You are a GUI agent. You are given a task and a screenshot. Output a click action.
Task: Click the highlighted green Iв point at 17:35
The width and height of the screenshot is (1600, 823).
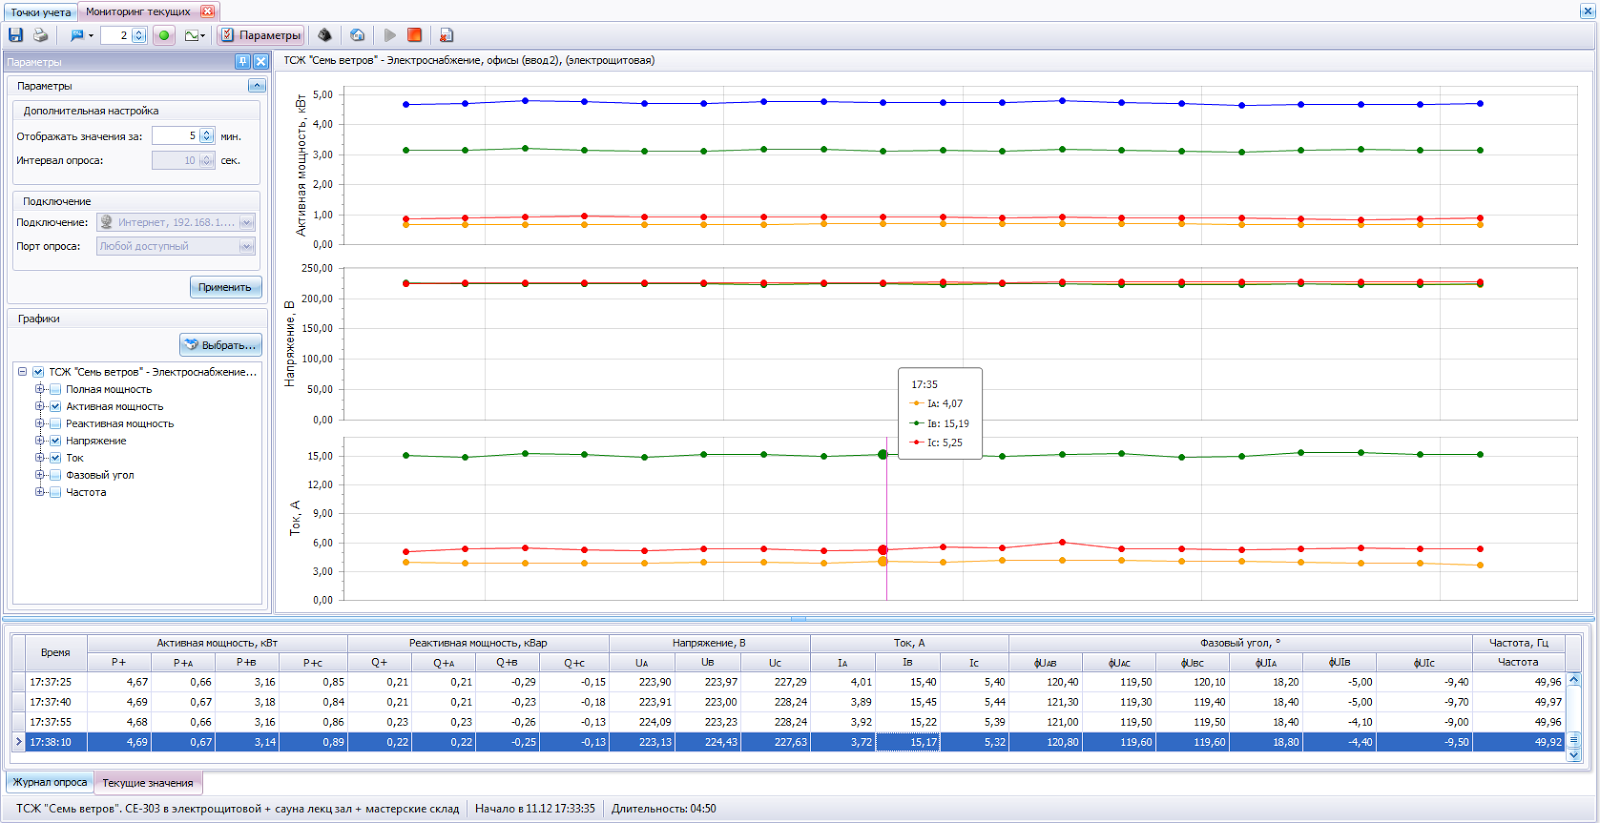pos(883,454)
